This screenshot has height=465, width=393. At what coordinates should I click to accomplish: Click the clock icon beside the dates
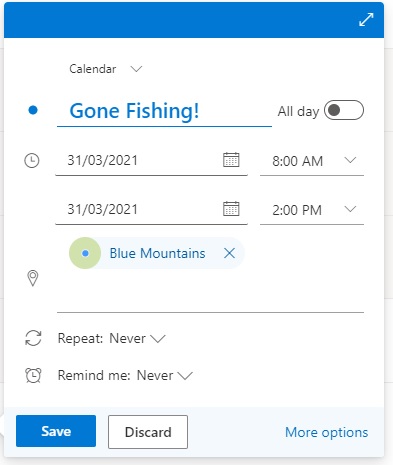(x=32, y=160)
